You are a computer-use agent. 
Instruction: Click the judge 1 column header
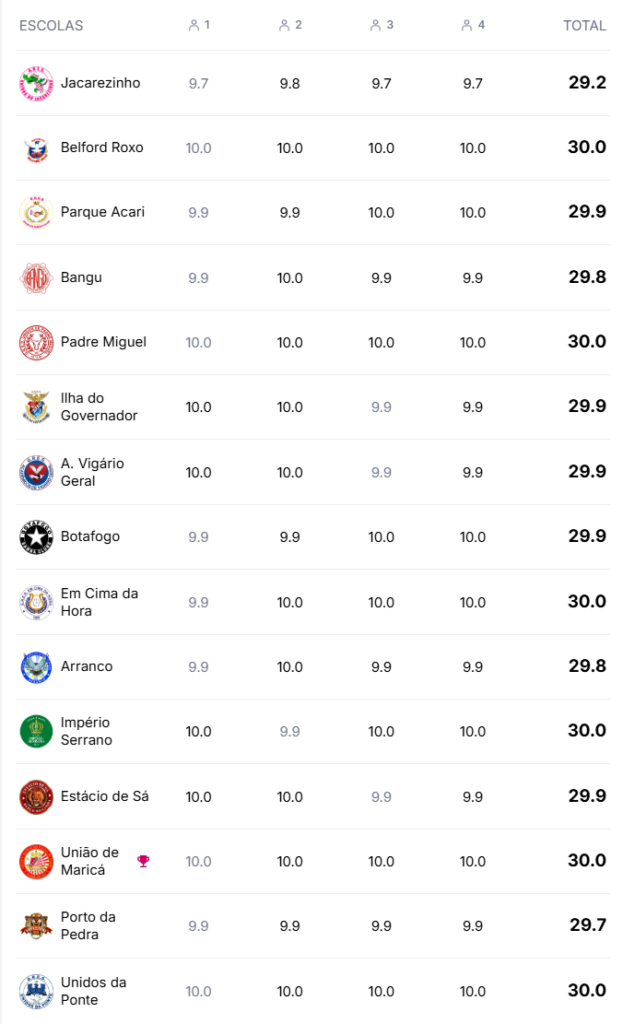199,25
